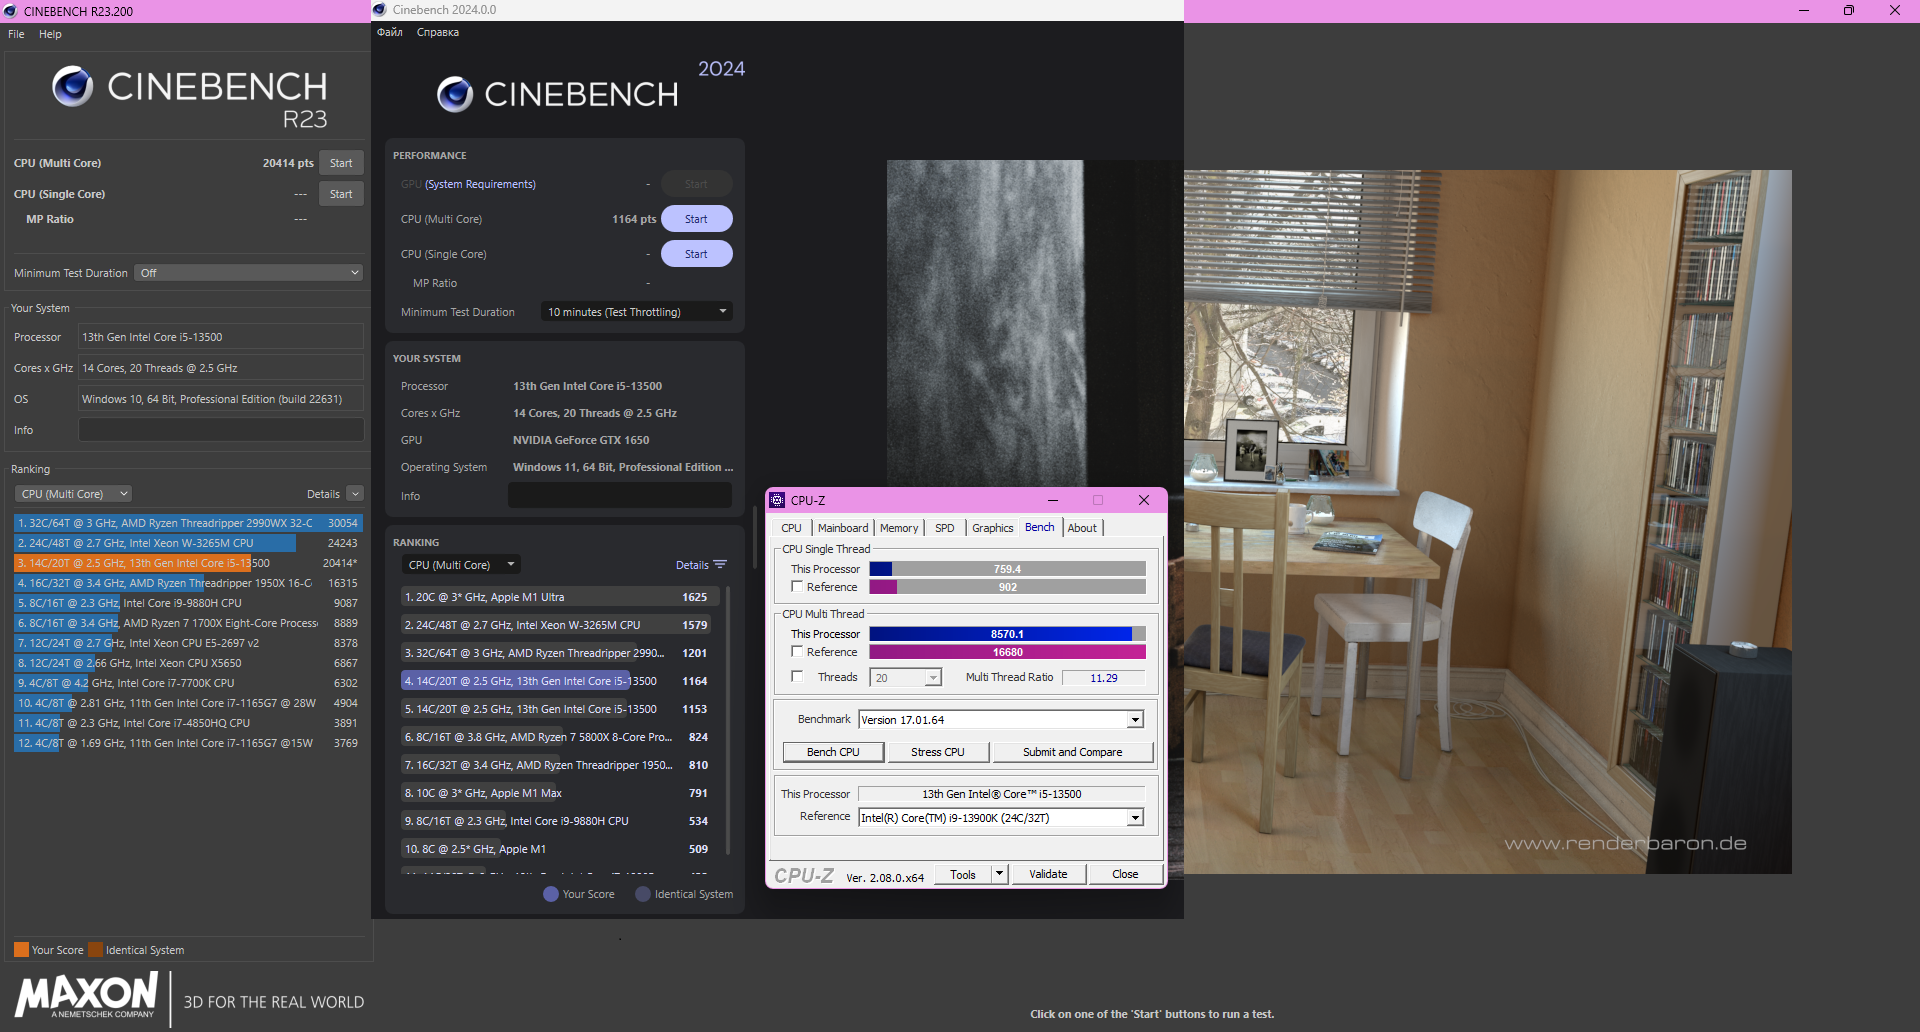This screenshot has height=1032, width=1920.
Task: Start the R23 CPU (Single Core) test
Action: tap(341, 194)
